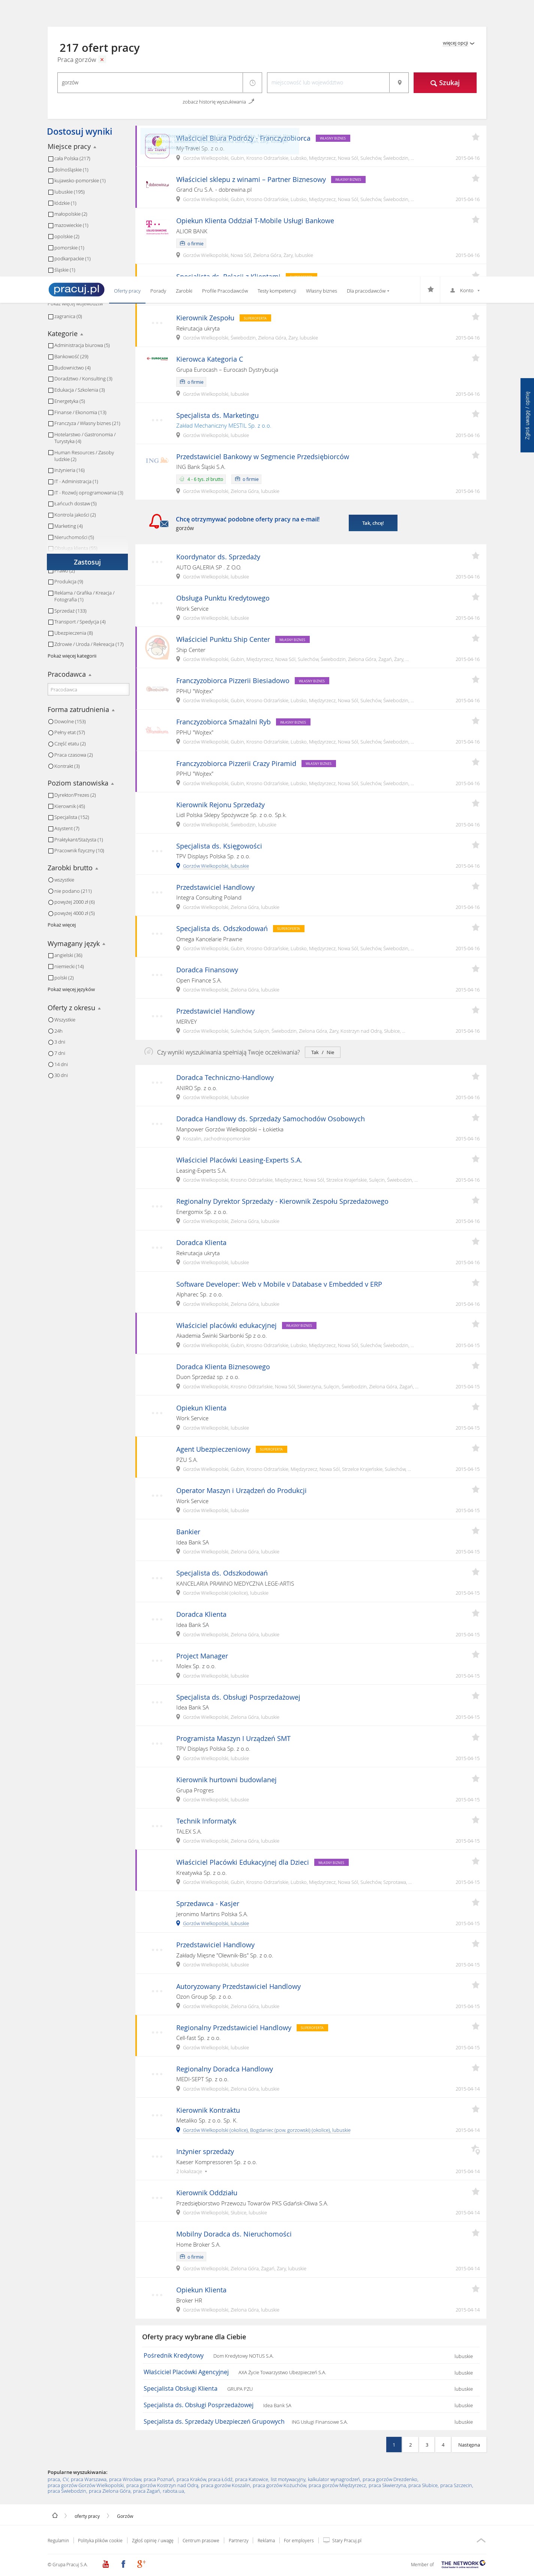Image resolution: width=534 pixels, height=2576 pixels.
Task: Click the scroll-to-top arrow in the footer
Action: point(480,2540)
